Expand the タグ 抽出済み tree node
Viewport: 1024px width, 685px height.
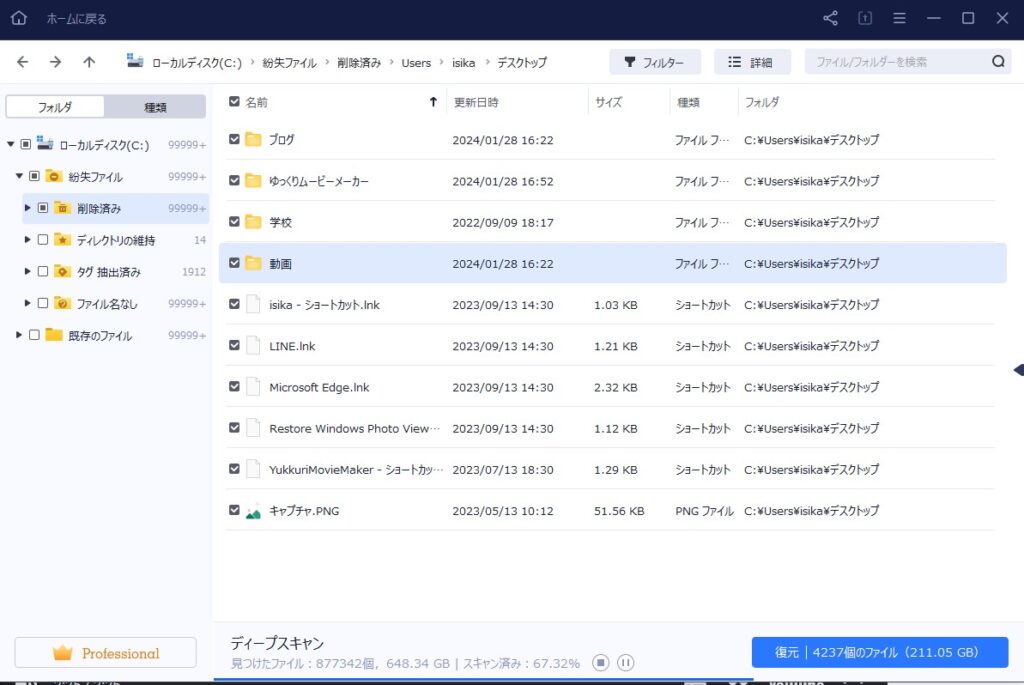pos(27,271)
